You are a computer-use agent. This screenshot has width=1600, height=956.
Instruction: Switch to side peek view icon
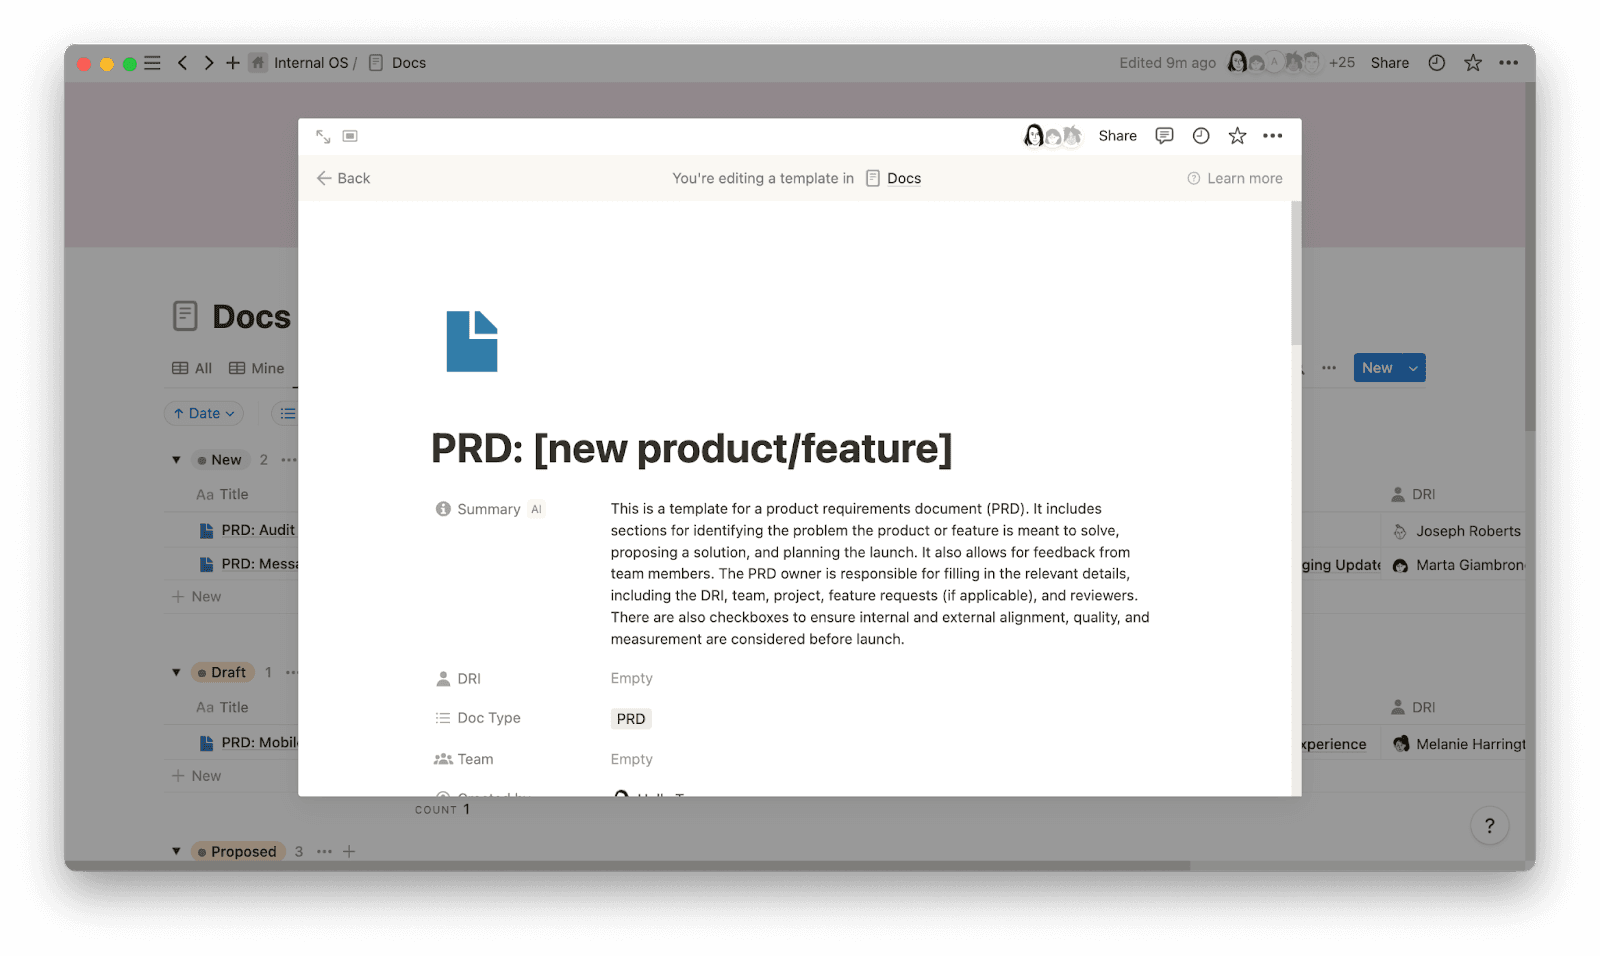pos(351,134)
